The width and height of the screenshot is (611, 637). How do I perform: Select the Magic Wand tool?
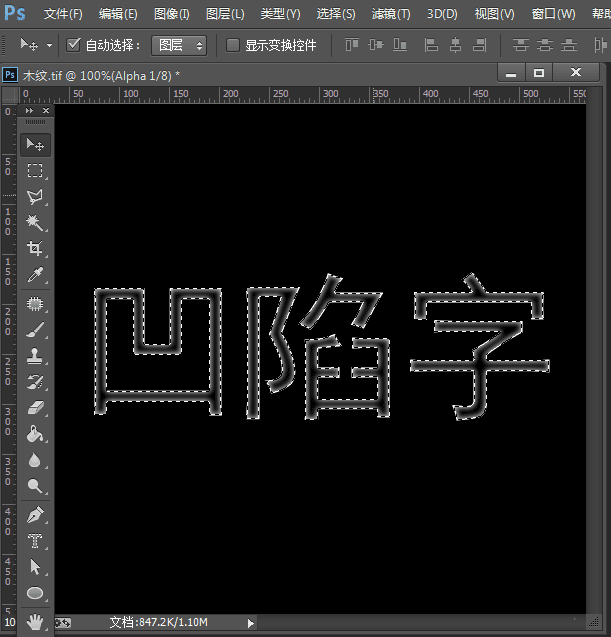click(x=35, y=223)
